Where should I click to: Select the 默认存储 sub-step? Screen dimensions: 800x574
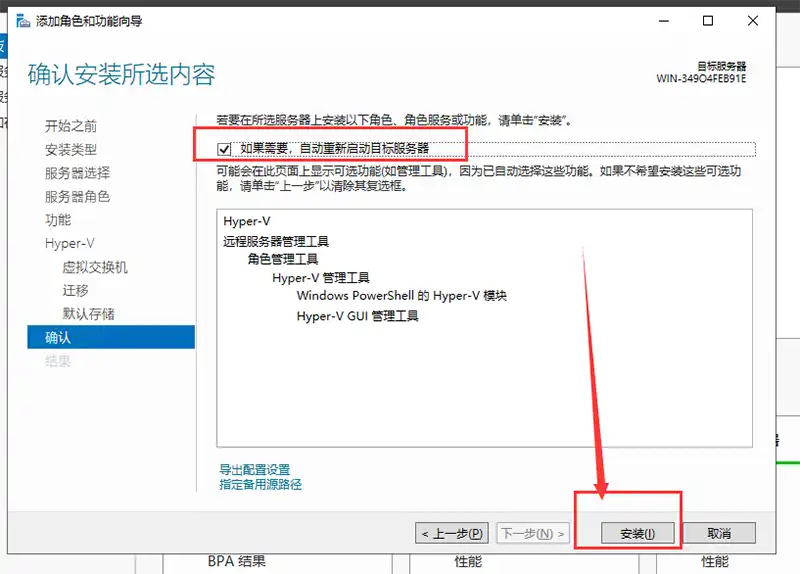point(88,314)
